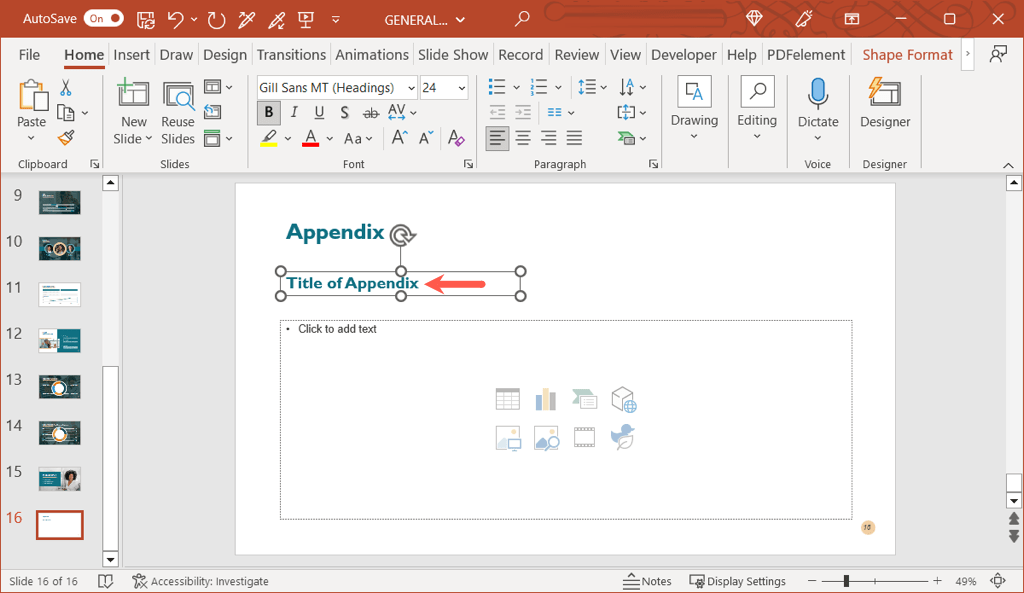Image resolution: width=1024 pixels, height=593 pixels.
Task: Open the font size dropdown
Action: [x=461, y=88]
